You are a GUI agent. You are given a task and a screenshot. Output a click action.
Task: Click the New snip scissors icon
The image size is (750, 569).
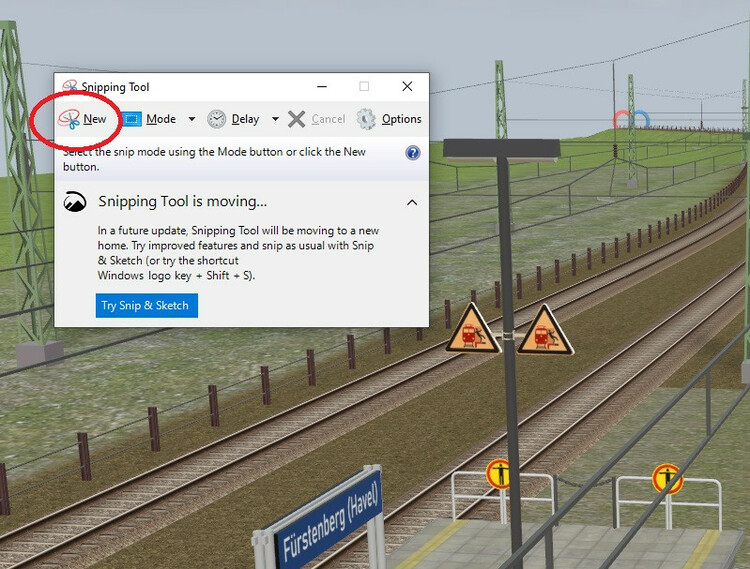[69, 120]
